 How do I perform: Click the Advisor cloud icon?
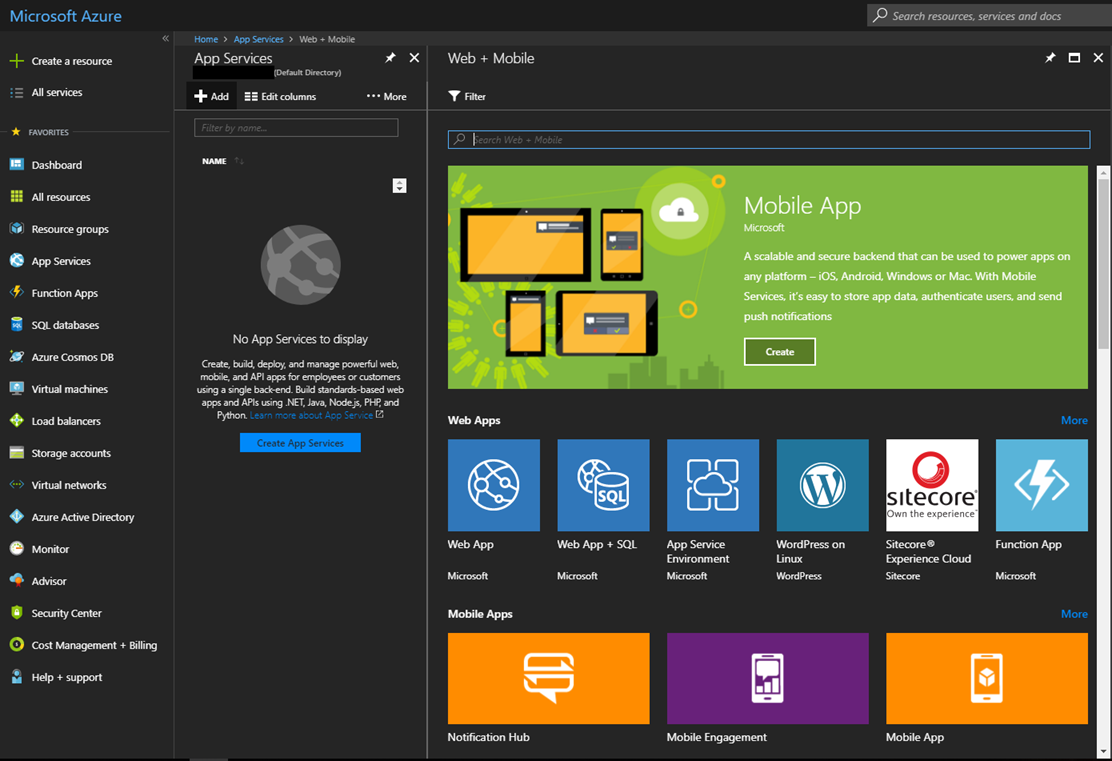[x=16, y=580]
